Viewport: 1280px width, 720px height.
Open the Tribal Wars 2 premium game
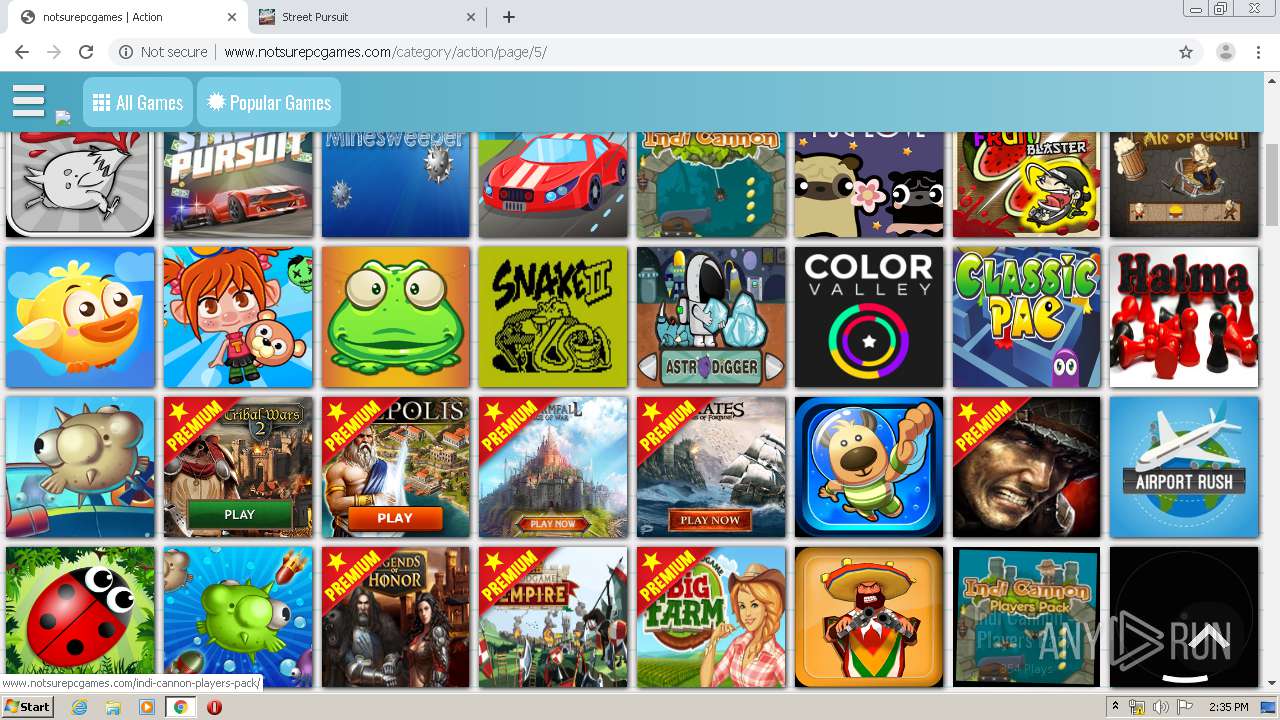point(238,467)
